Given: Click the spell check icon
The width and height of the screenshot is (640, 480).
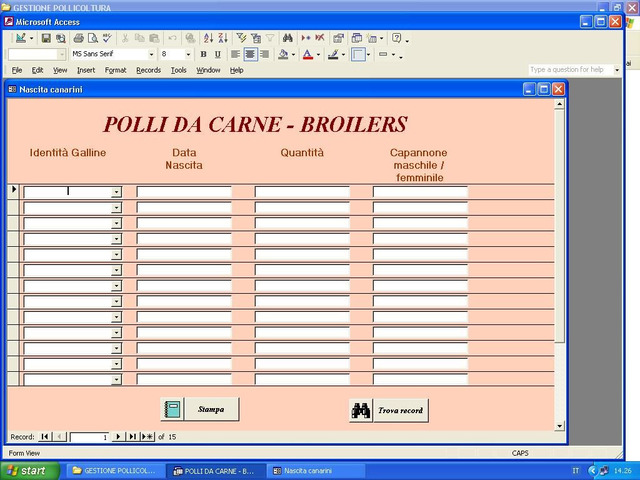Looking at the screenshot, I should pos(107,38).
